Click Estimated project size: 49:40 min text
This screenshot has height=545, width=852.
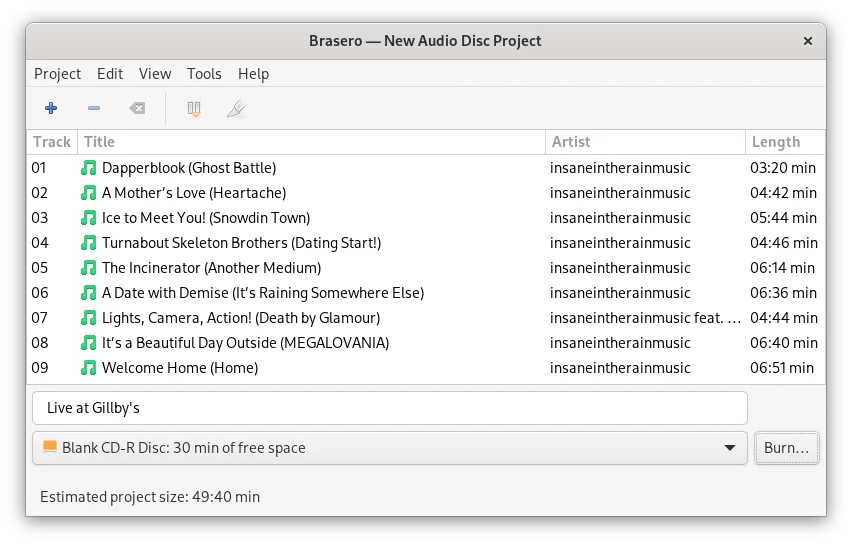point(150,497)
